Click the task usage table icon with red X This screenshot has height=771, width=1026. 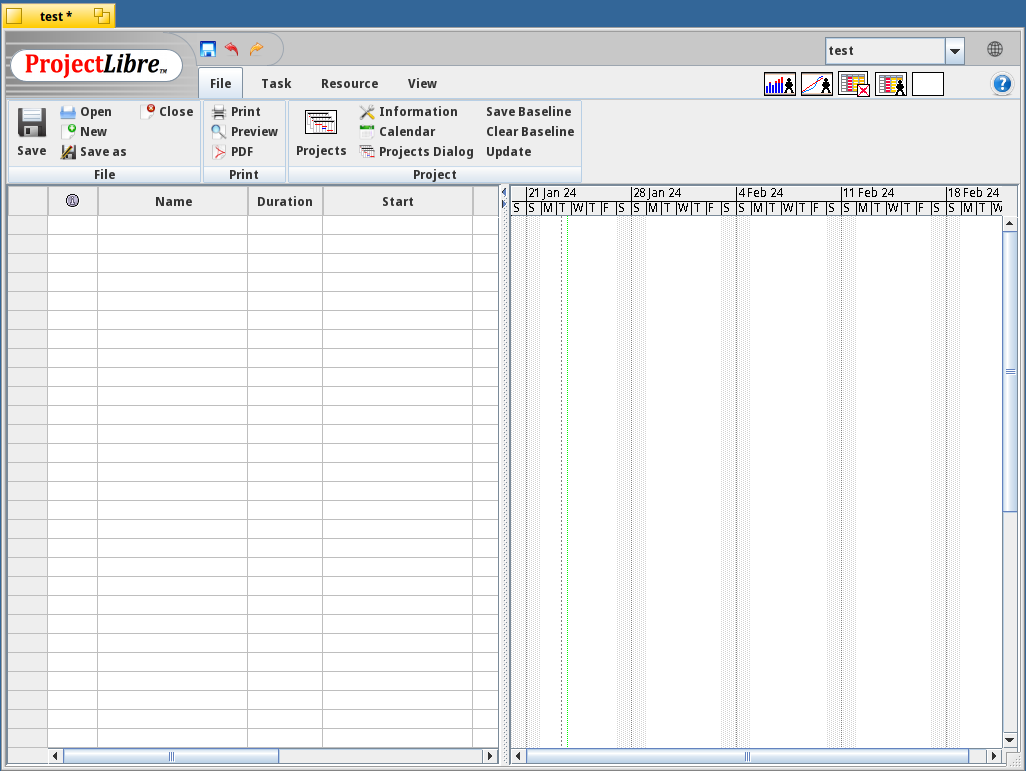(854, 84)
